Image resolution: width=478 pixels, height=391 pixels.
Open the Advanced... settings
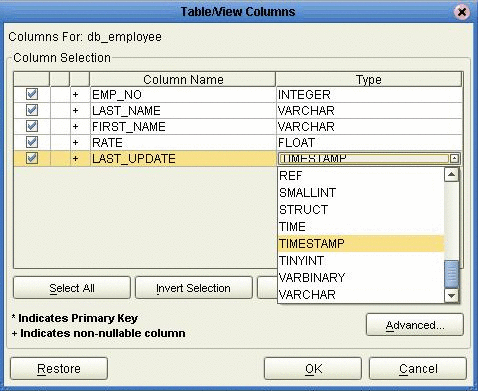coord(415,325)
